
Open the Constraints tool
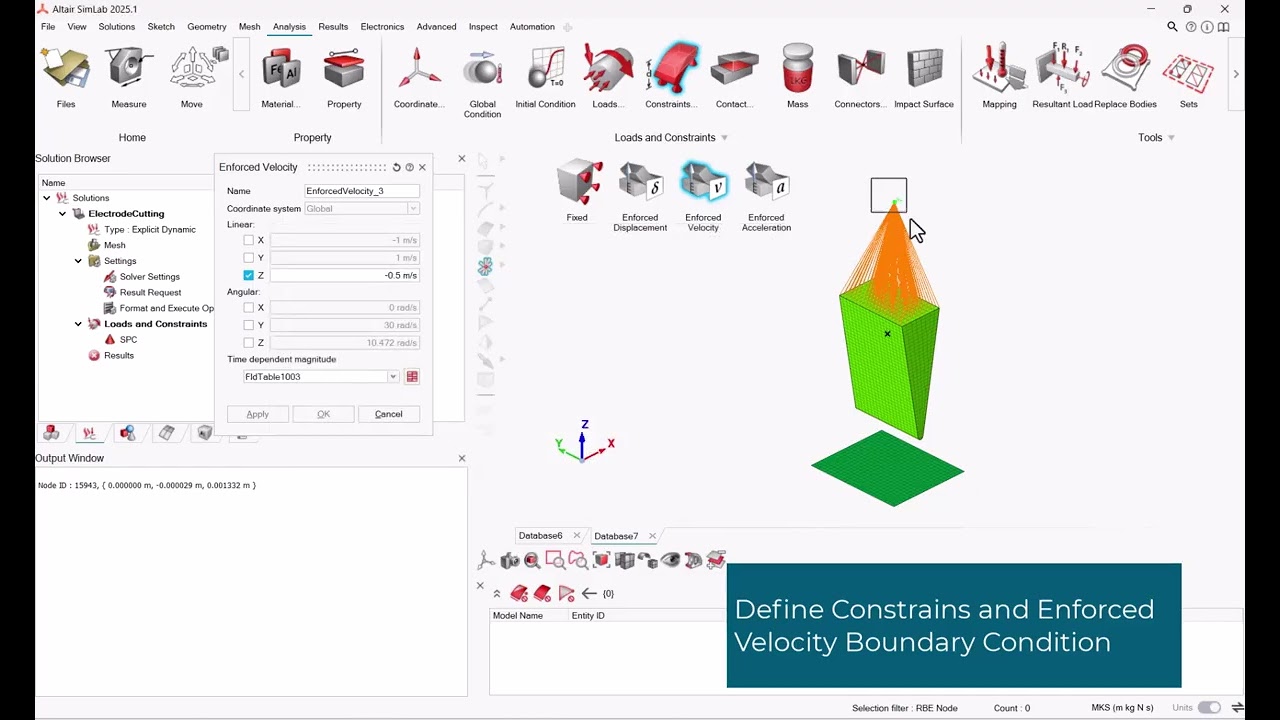(671, 78)
